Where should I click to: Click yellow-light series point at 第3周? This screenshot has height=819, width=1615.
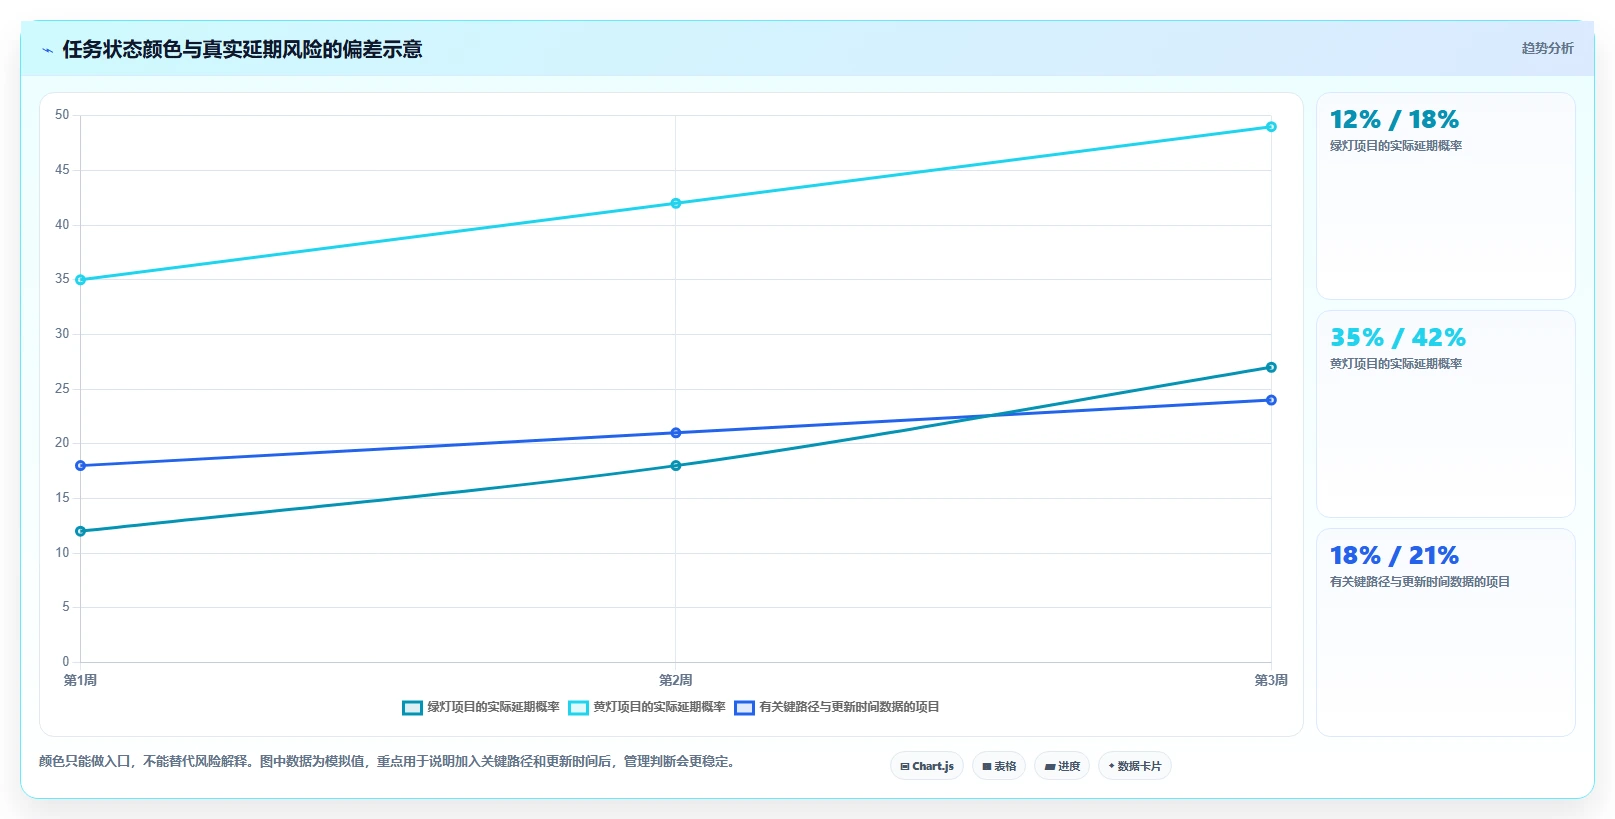[1271, 127]
